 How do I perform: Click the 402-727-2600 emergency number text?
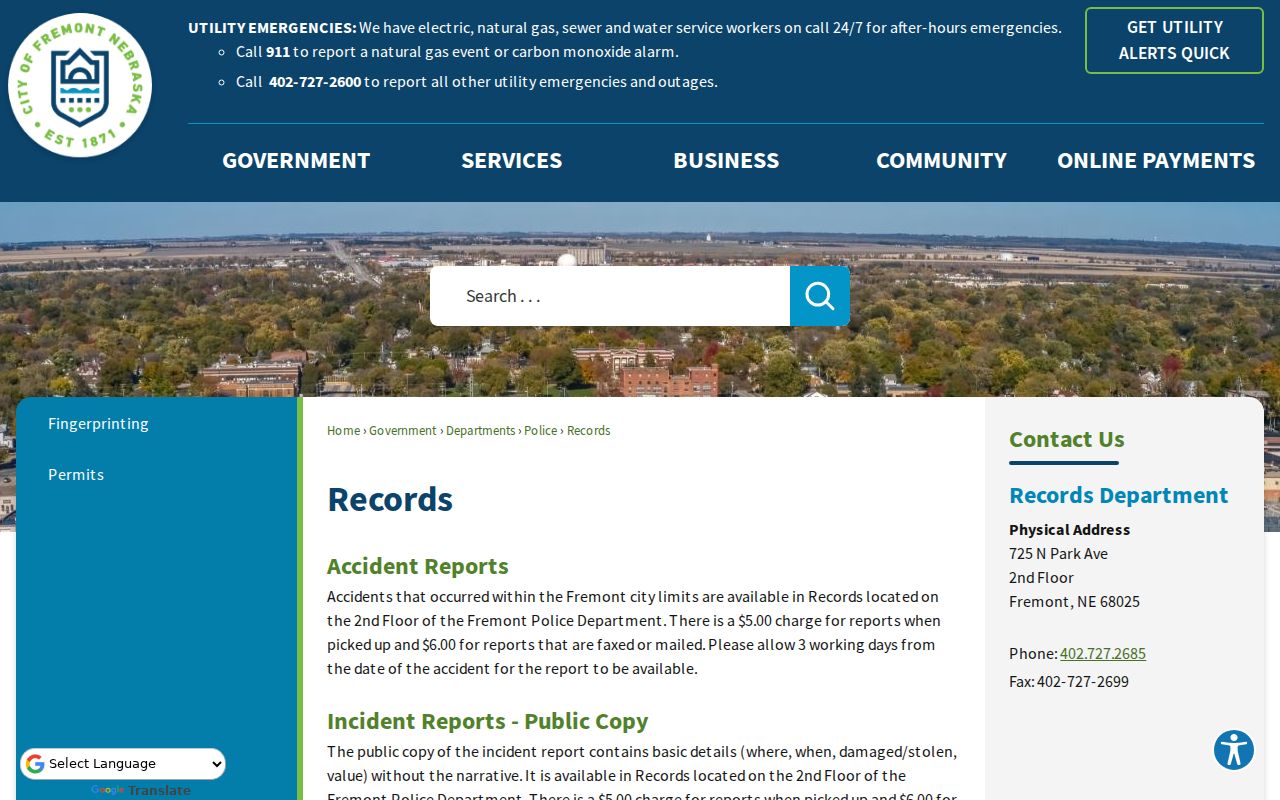315,82
